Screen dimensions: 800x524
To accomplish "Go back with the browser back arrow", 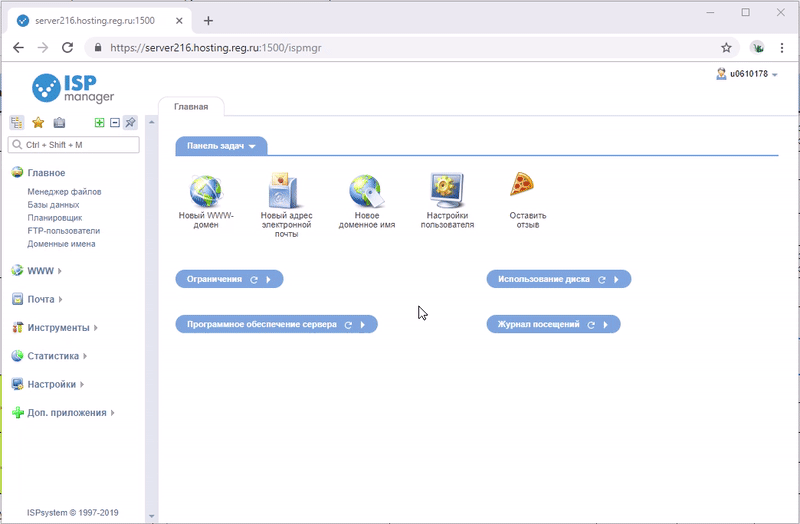I will [x=18, y=47].
